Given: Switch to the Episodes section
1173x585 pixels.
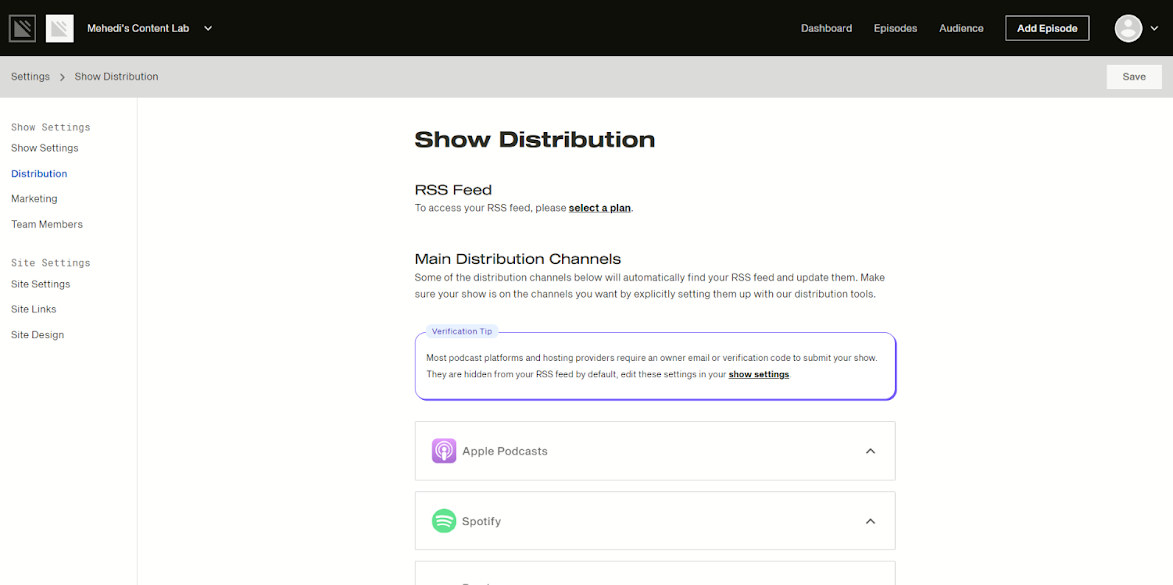Looking at the screenshot, I should [894, 28].
